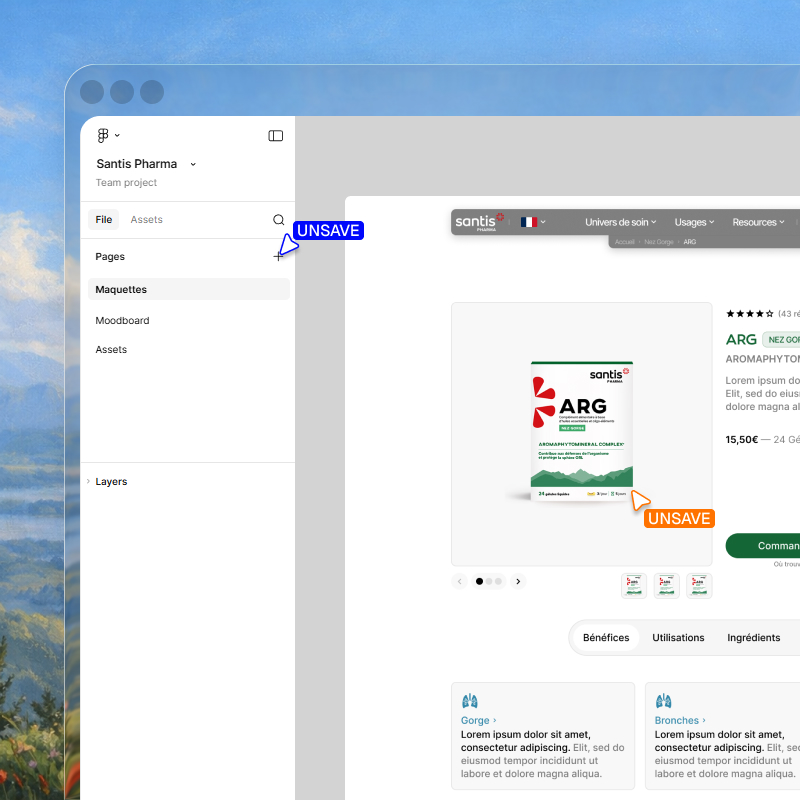Select the second carousel pagination dot
800x800 pixels.
pyautogui.click(x=488, y=581)
